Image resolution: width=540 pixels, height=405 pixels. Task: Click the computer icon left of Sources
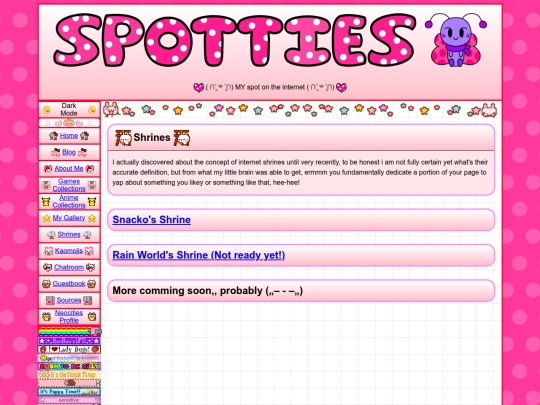pyautogui.click(x=50, y=300)
